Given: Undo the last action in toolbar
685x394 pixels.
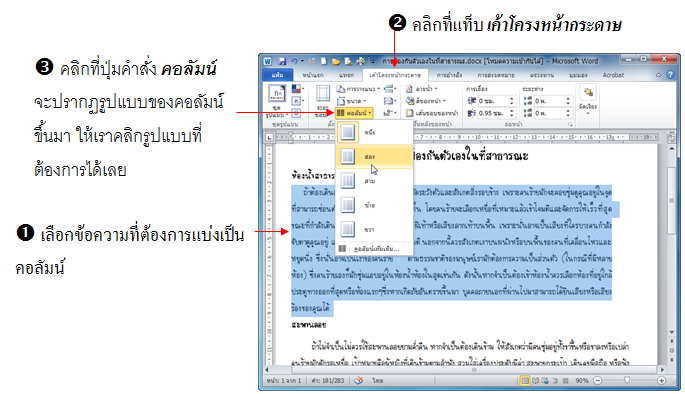Looking at the screenshot, I should [294, 61].
